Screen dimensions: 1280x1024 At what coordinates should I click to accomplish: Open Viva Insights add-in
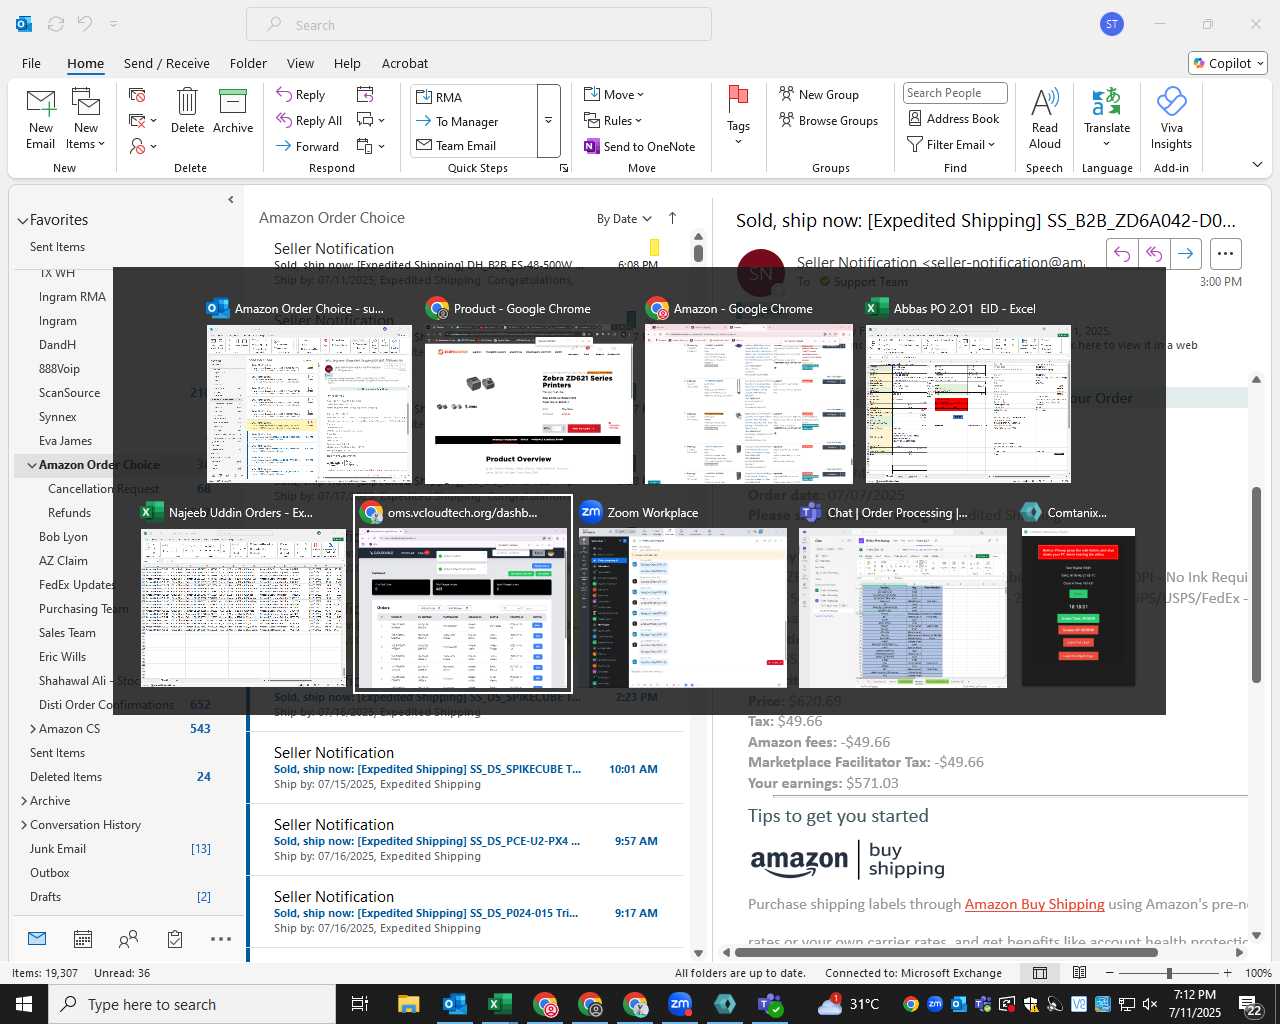1171,118
